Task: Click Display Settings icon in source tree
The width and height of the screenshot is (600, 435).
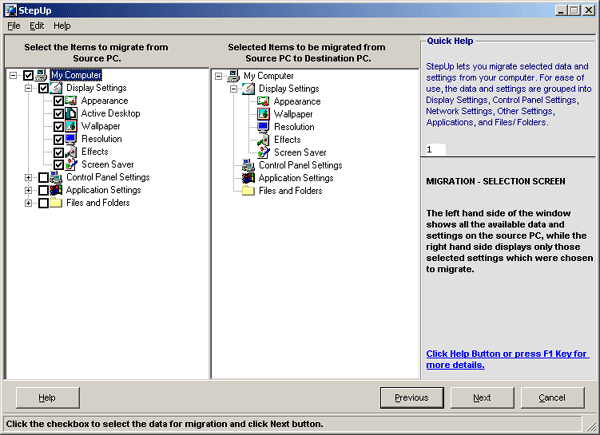Action: pos(56,88)
